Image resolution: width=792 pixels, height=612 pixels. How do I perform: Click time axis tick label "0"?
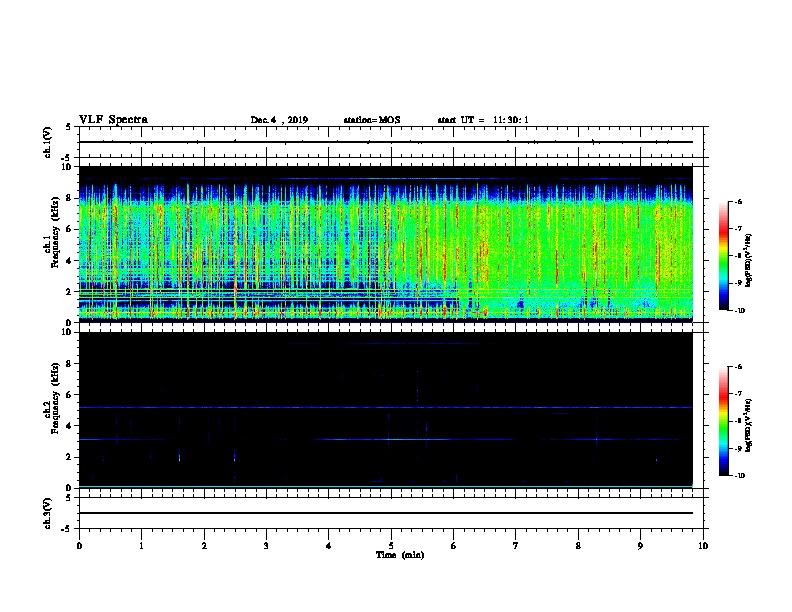pyautogui.click(x=79, y=546)
